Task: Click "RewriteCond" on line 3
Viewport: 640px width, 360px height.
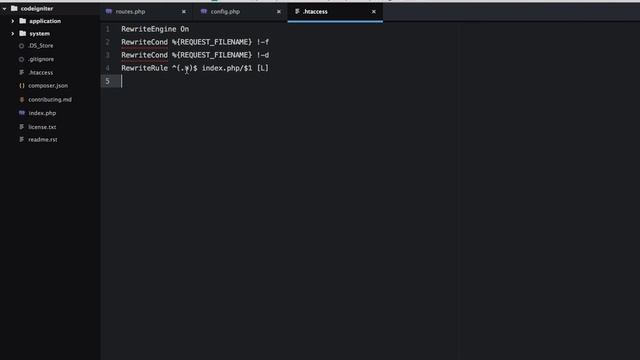Action: coord(144,55)
